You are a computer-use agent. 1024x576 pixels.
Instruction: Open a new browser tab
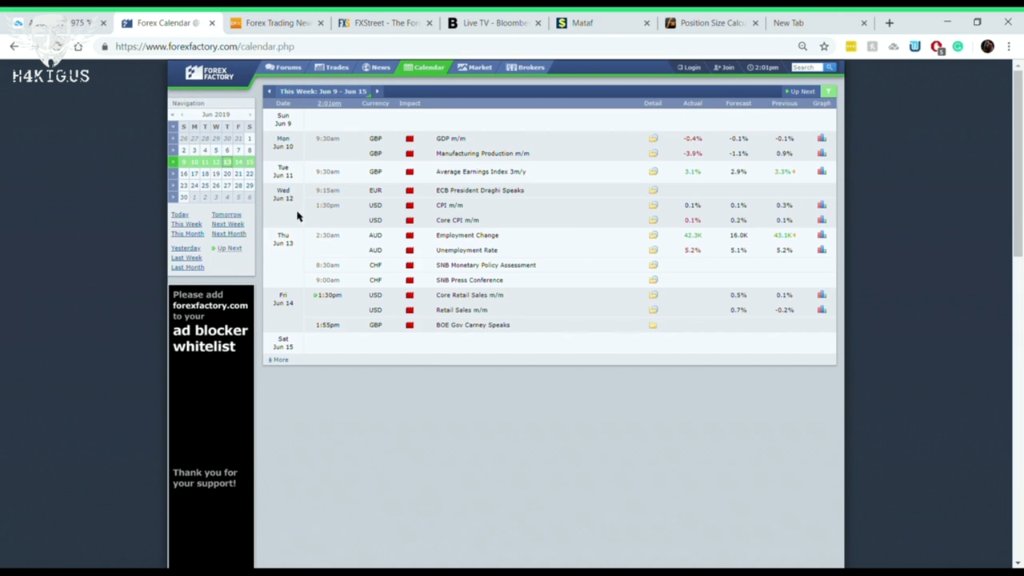889,23
